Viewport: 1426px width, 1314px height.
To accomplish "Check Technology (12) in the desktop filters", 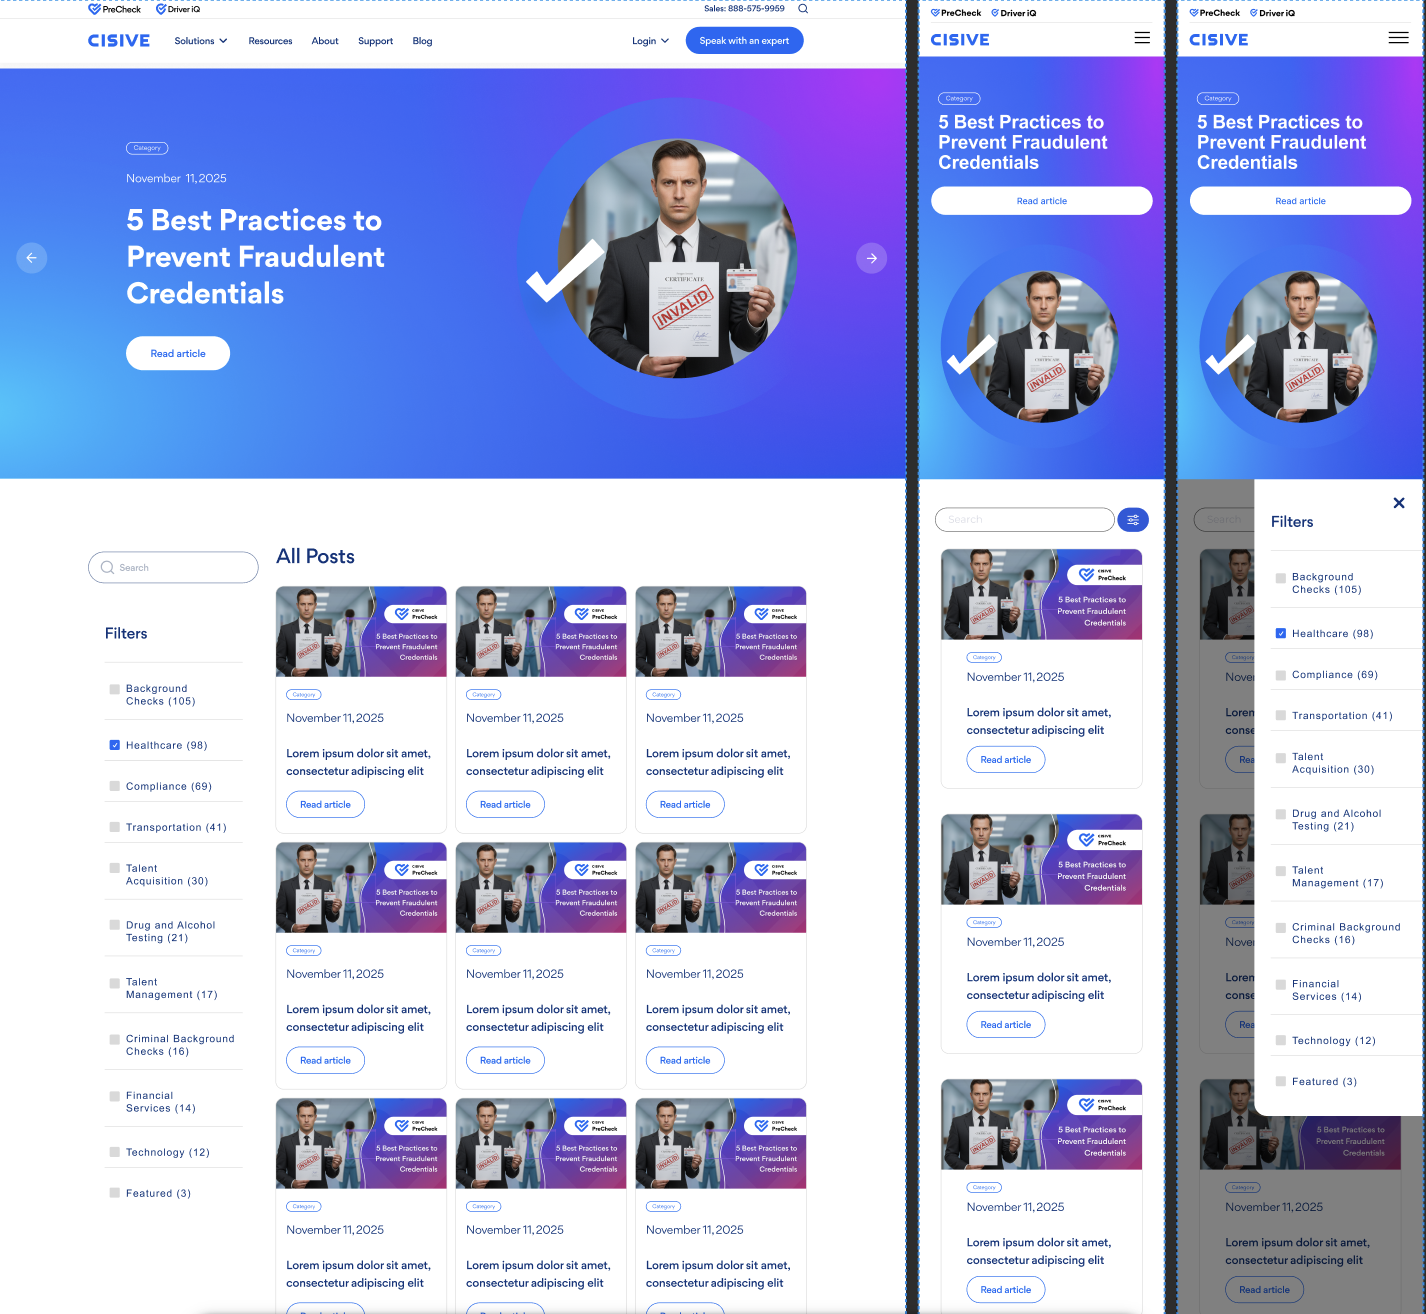I will point(115,1152).
